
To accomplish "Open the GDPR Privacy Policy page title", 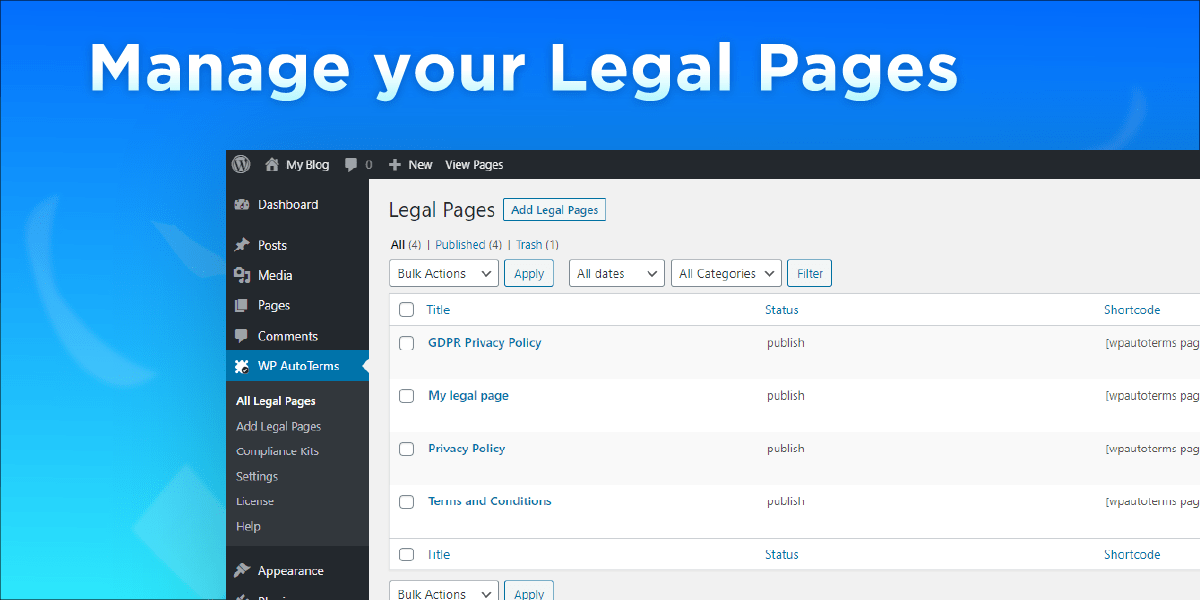I will click(485, 342).
